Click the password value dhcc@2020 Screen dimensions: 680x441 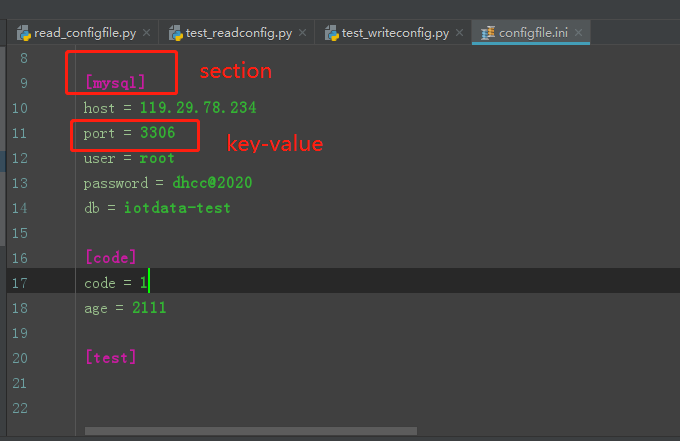click(212, 183)
